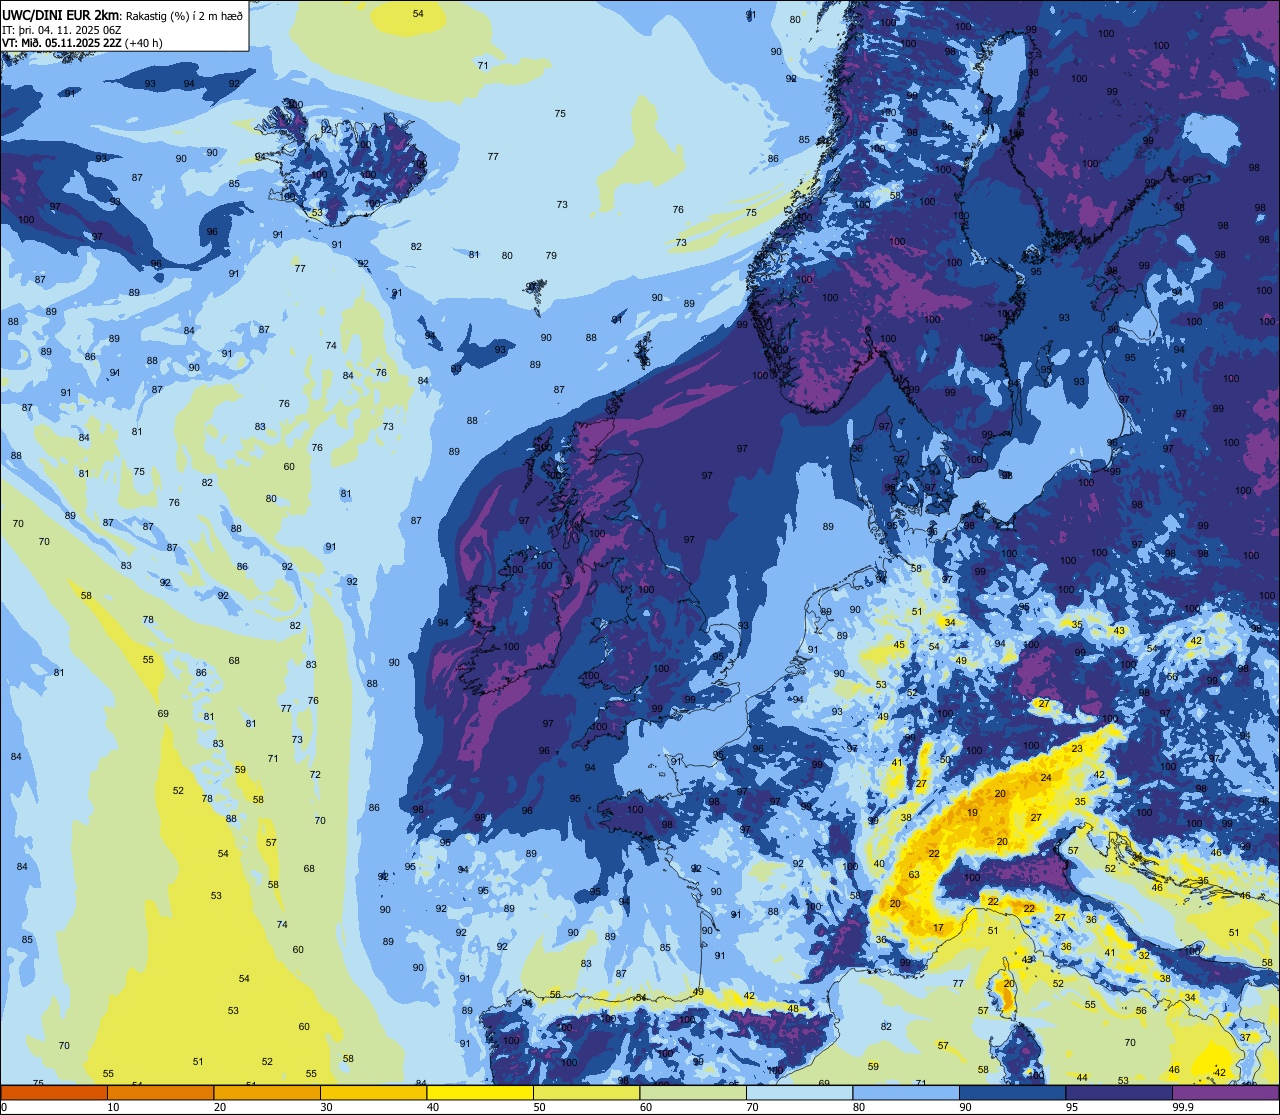The width and height of the screenshot is (1280, 1115).
Task: Click the 90–95 dark blue legend swatch
Action: [x=1013, y=1093]
